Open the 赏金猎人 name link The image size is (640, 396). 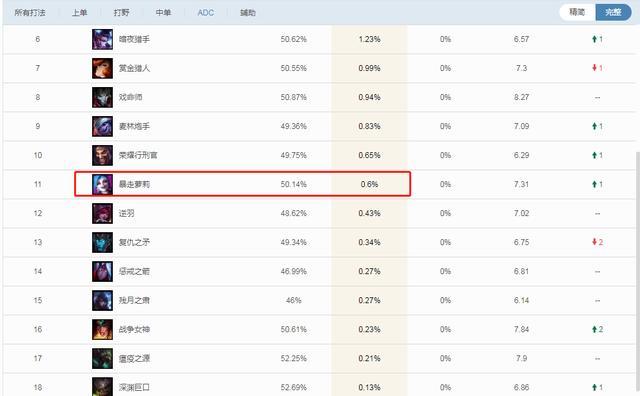[x=134, y=68]
